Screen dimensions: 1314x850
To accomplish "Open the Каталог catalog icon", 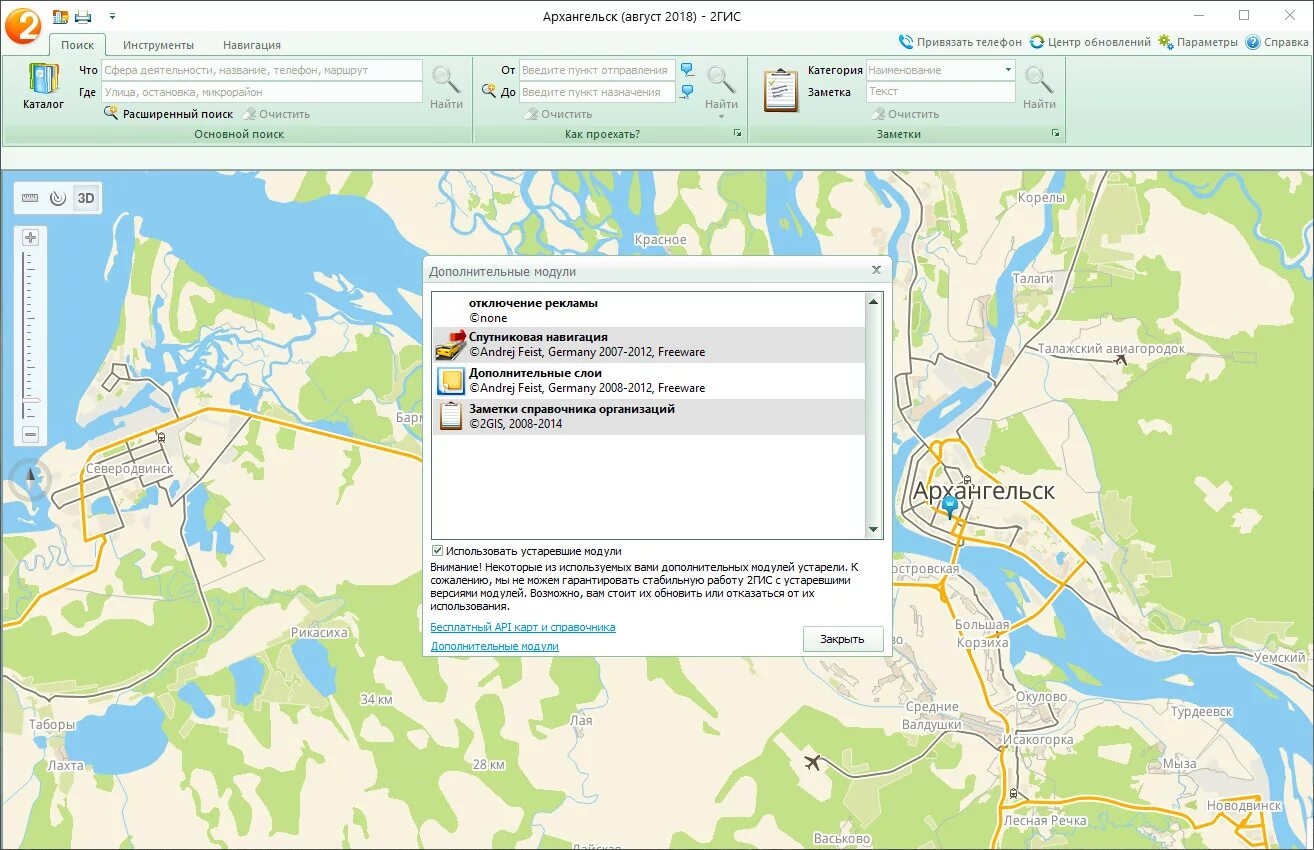I will [43, 87].
